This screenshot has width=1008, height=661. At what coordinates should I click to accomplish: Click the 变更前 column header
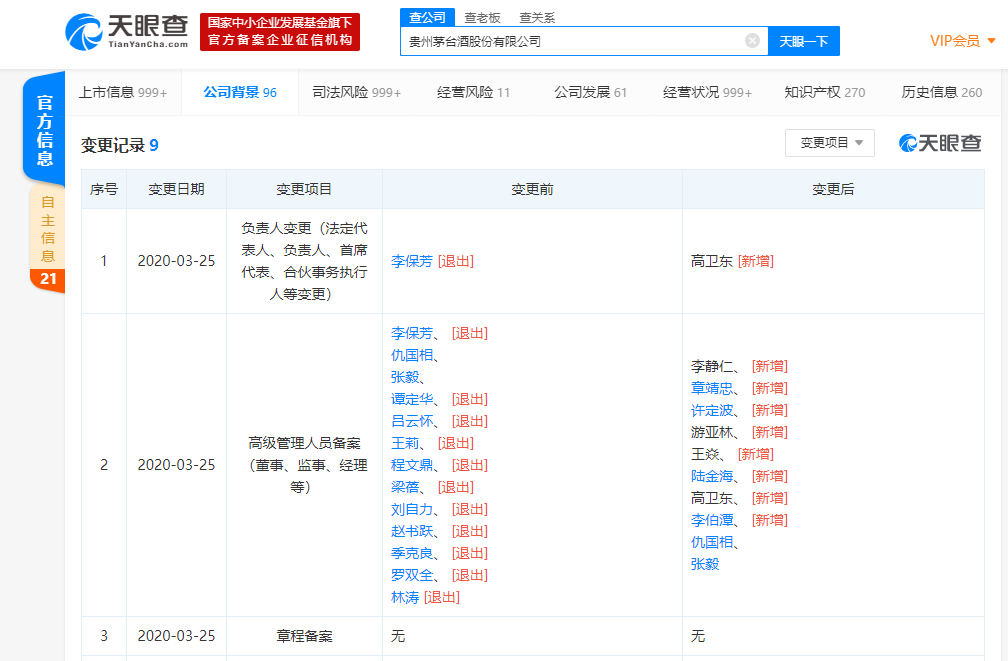[532, 189]
